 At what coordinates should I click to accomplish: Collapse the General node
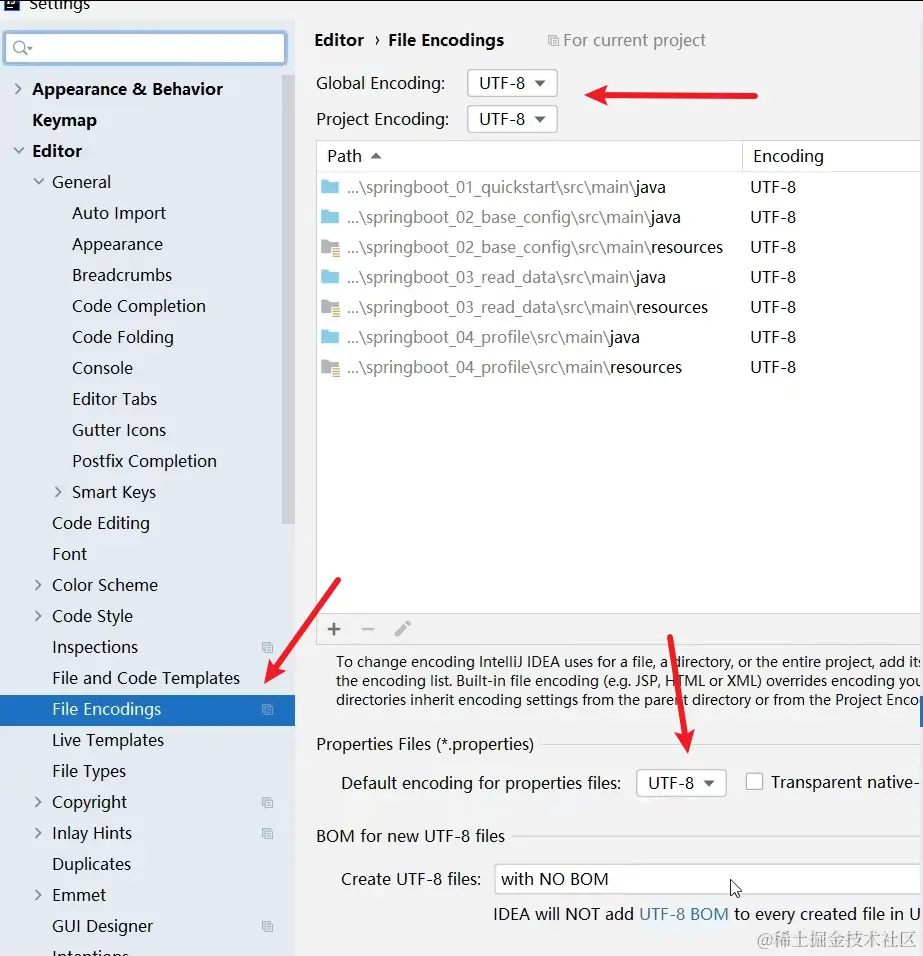pos(38,182)
